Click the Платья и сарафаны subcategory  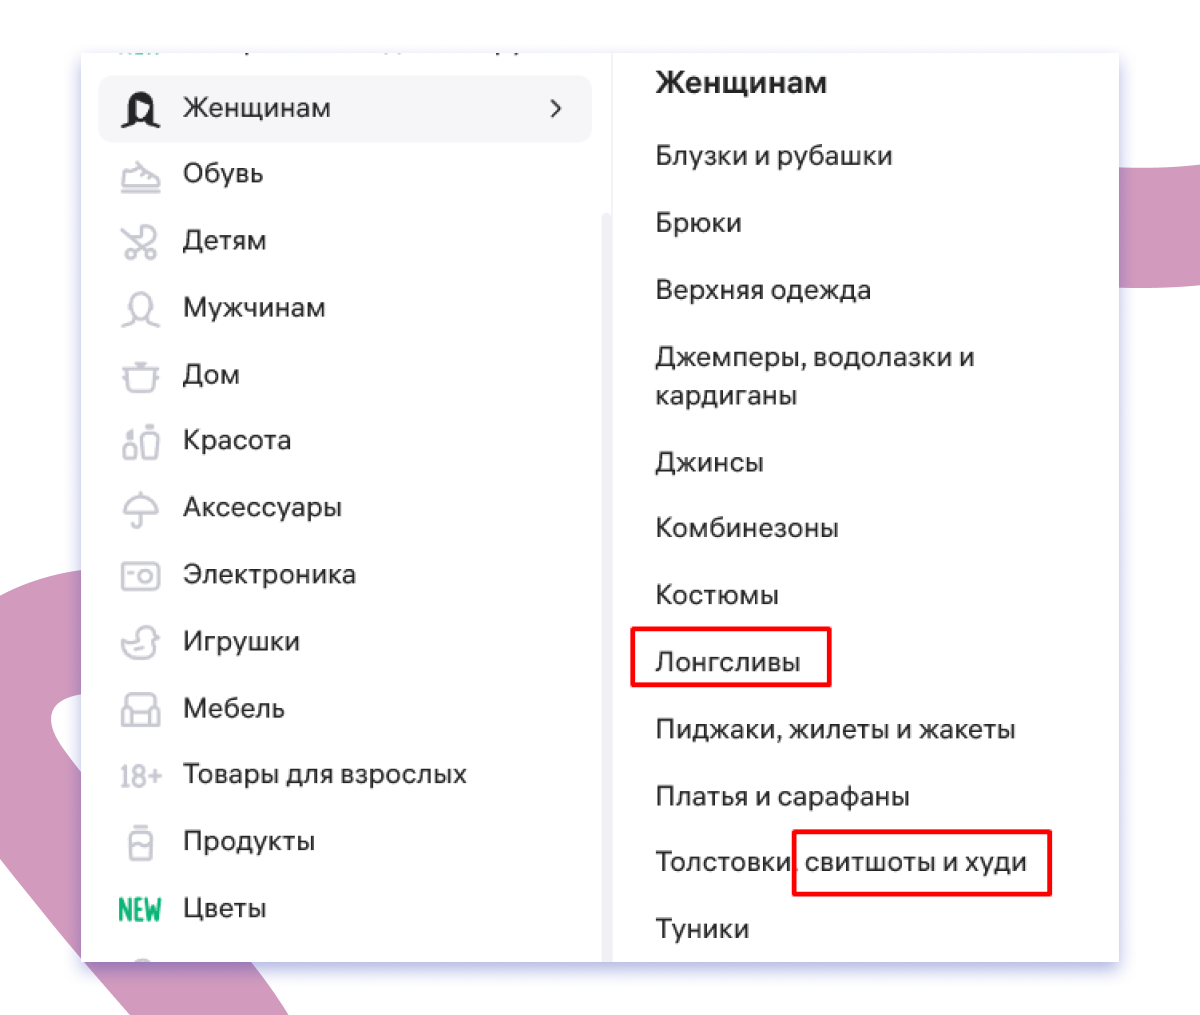click(x=781, y=796)
